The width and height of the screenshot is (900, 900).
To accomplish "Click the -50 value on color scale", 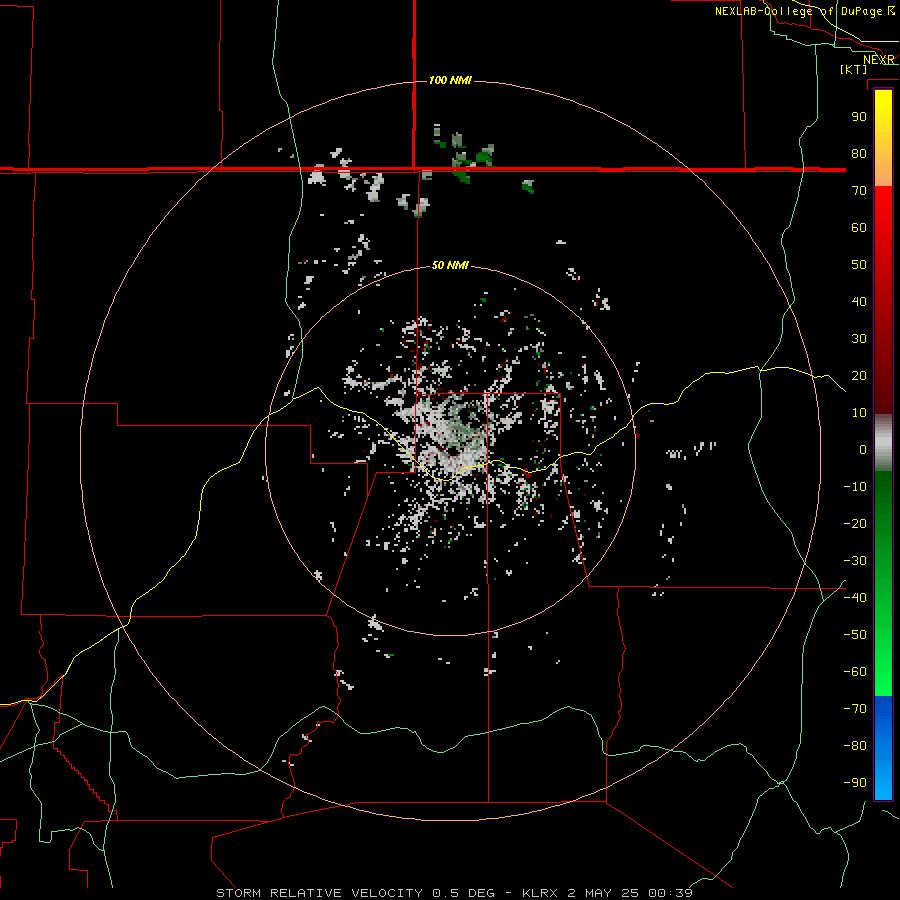I will tap(855, 635).
